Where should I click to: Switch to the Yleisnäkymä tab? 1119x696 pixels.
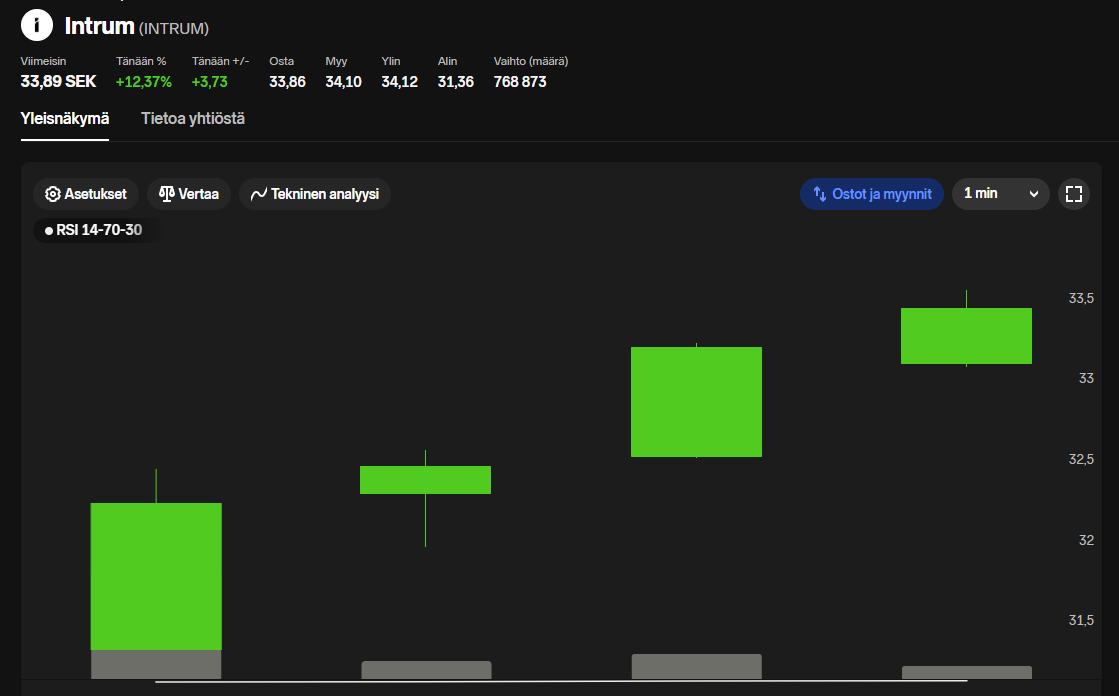point(65,119)
